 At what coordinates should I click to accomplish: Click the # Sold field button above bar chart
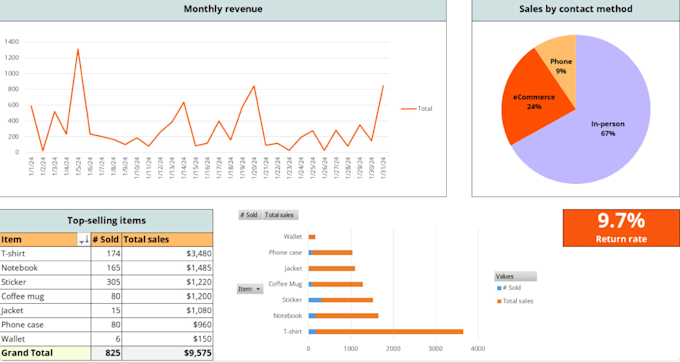tap(250, 215)
